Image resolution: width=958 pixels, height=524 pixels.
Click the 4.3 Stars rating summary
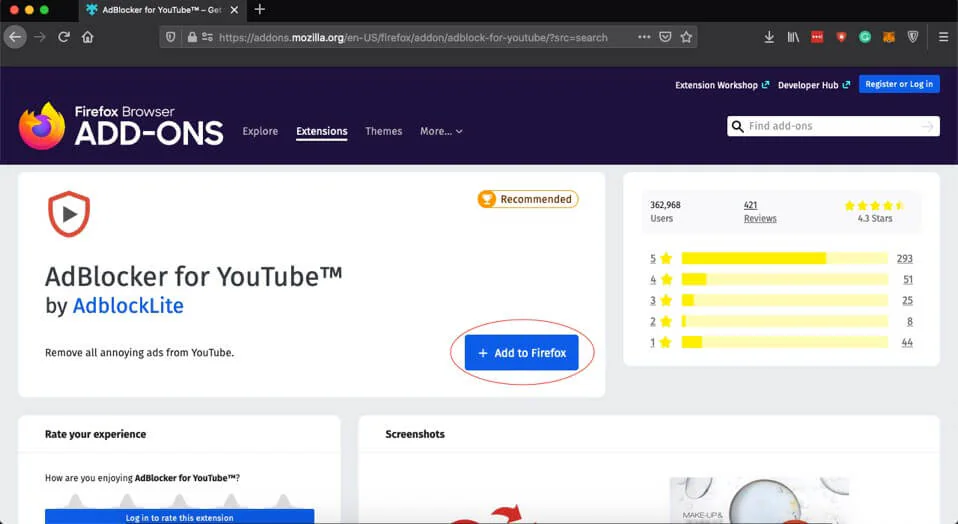(874, 212)
